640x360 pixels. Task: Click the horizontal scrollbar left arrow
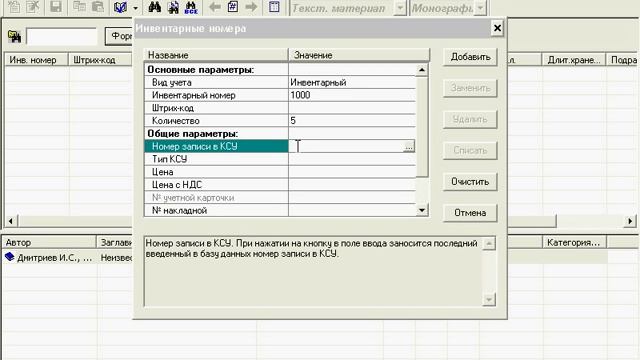[x=11, y=221]
